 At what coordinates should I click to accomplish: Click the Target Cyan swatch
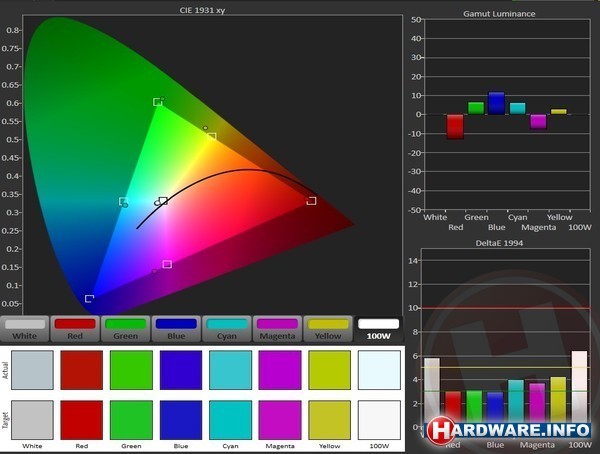[x=230, y=420]
